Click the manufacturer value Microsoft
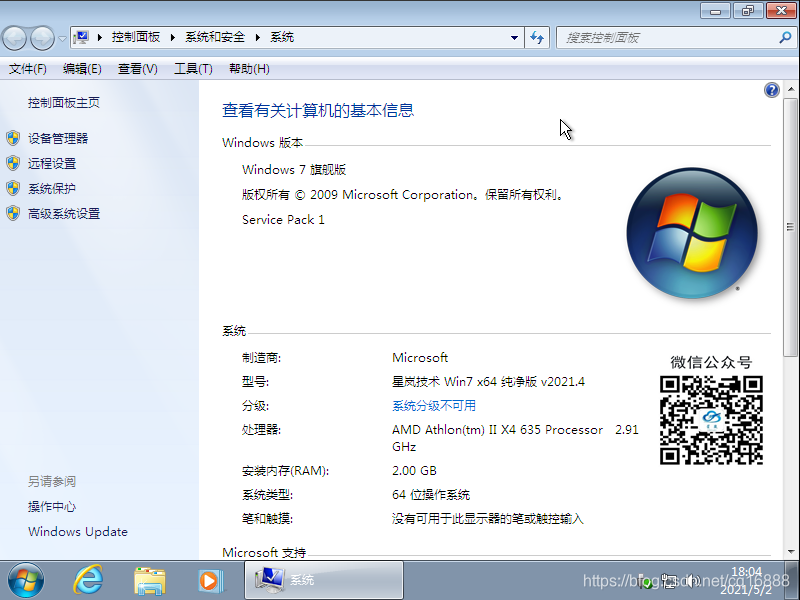800x600 pixels. click(420, 358)
